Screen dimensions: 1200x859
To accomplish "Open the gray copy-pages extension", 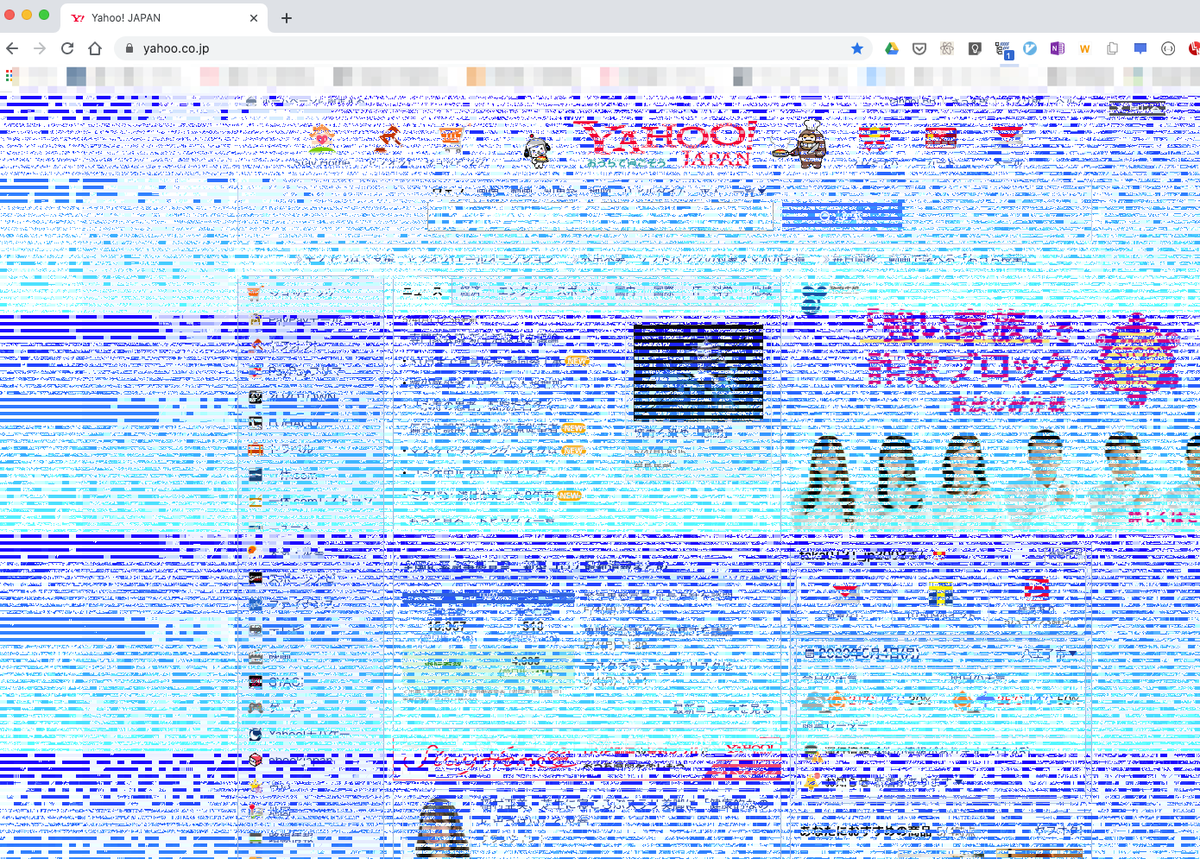I will (1112, 48).
